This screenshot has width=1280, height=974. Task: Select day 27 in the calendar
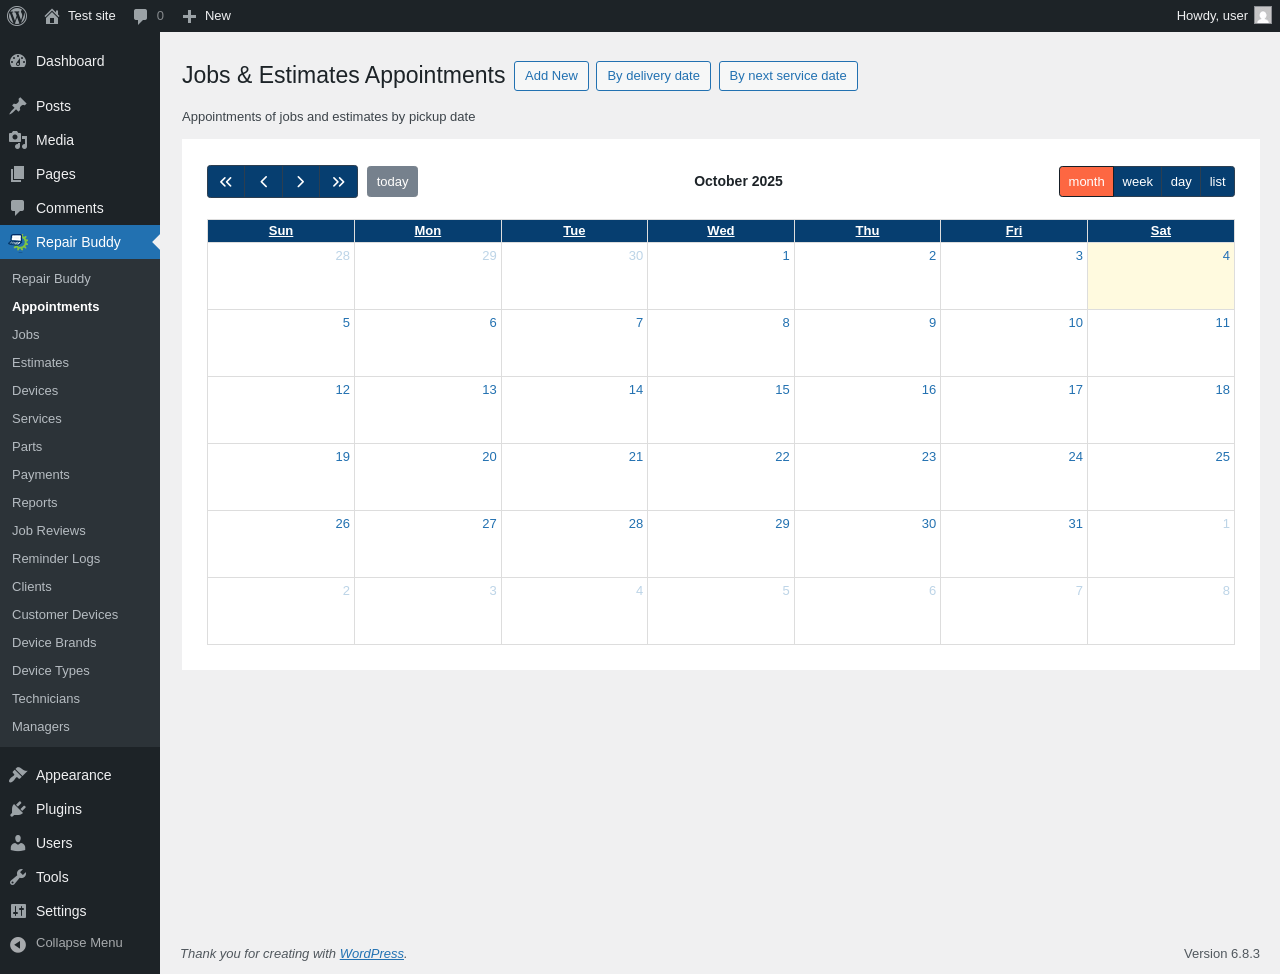[489, 524]
